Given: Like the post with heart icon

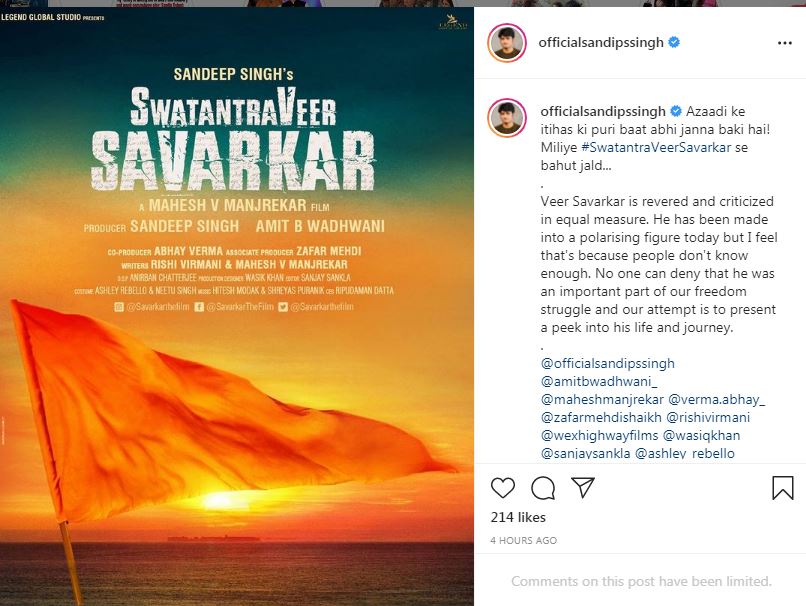Looking at the screenshot, I should click(503, 488).
